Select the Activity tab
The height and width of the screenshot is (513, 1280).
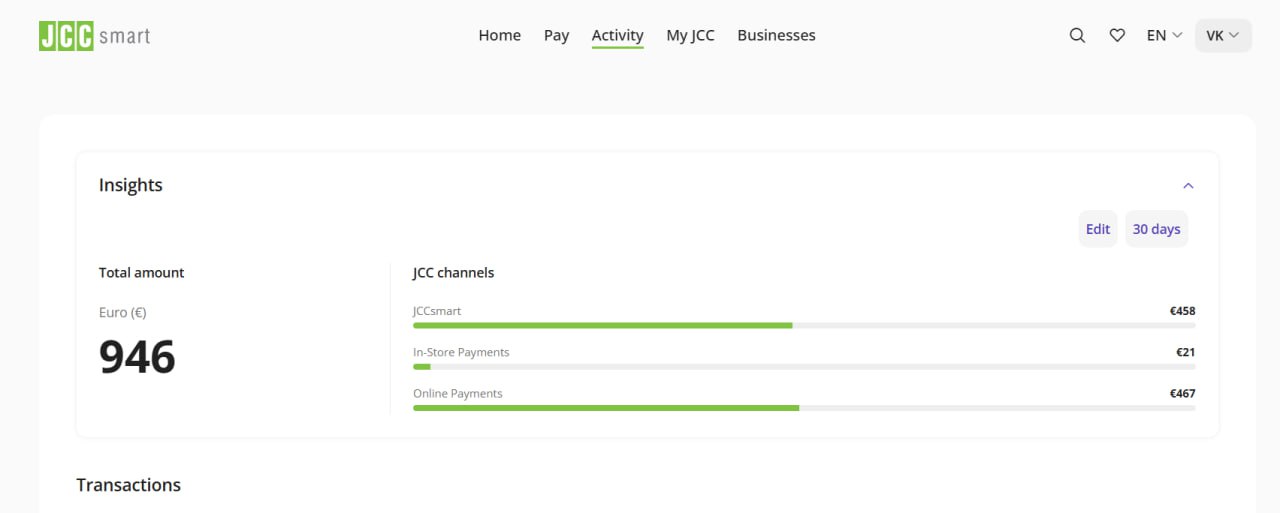617,36
